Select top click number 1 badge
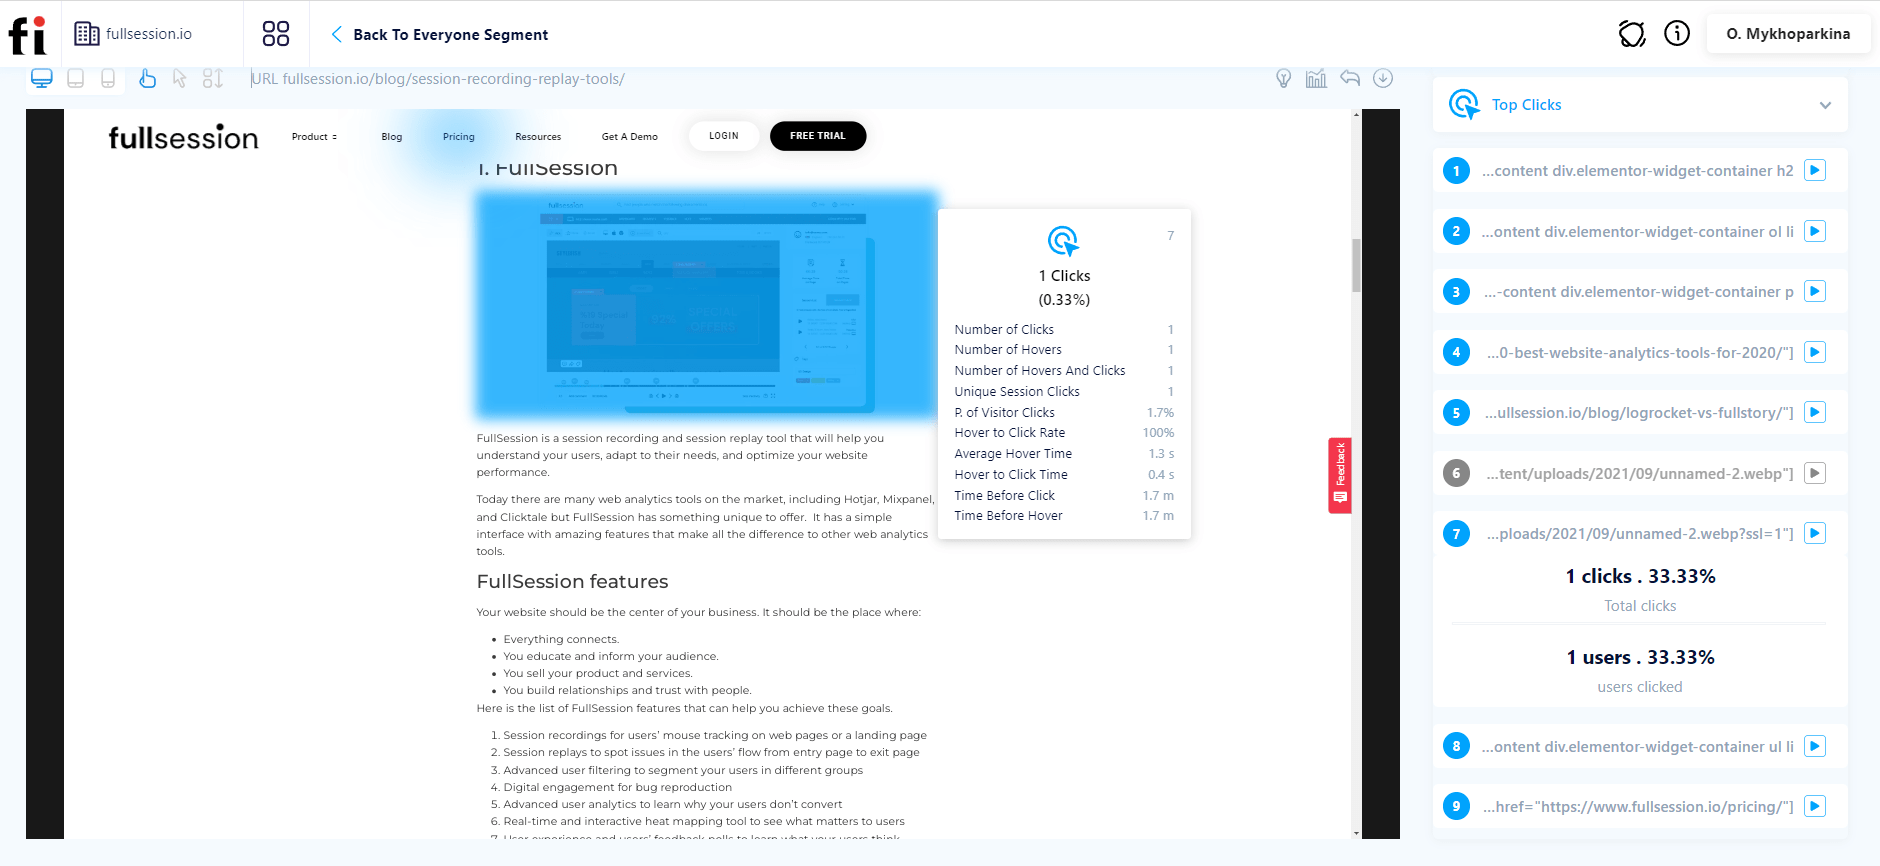 pyautogui.click(x=1456, y=171)
